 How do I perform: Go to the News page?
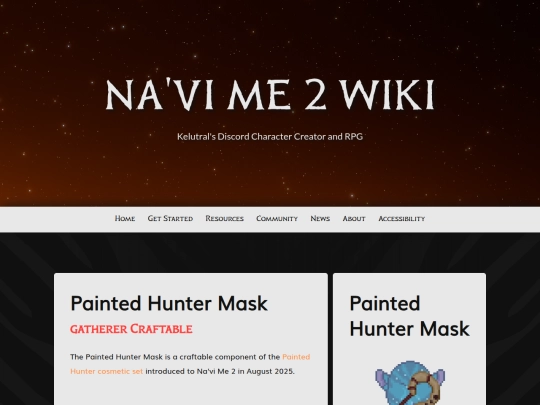(320, 218)
